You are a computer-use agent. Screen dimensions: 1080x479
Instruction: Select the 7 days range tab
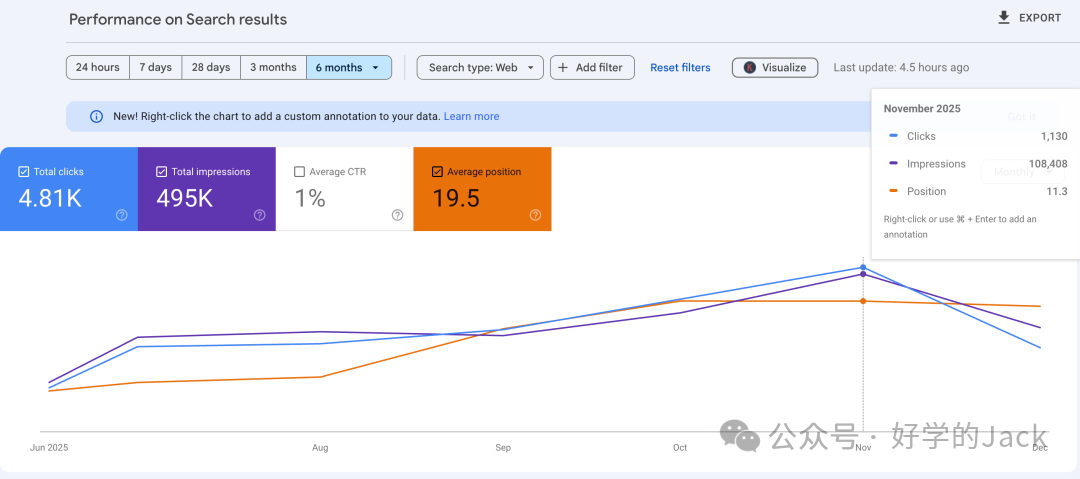click(156, 68)
